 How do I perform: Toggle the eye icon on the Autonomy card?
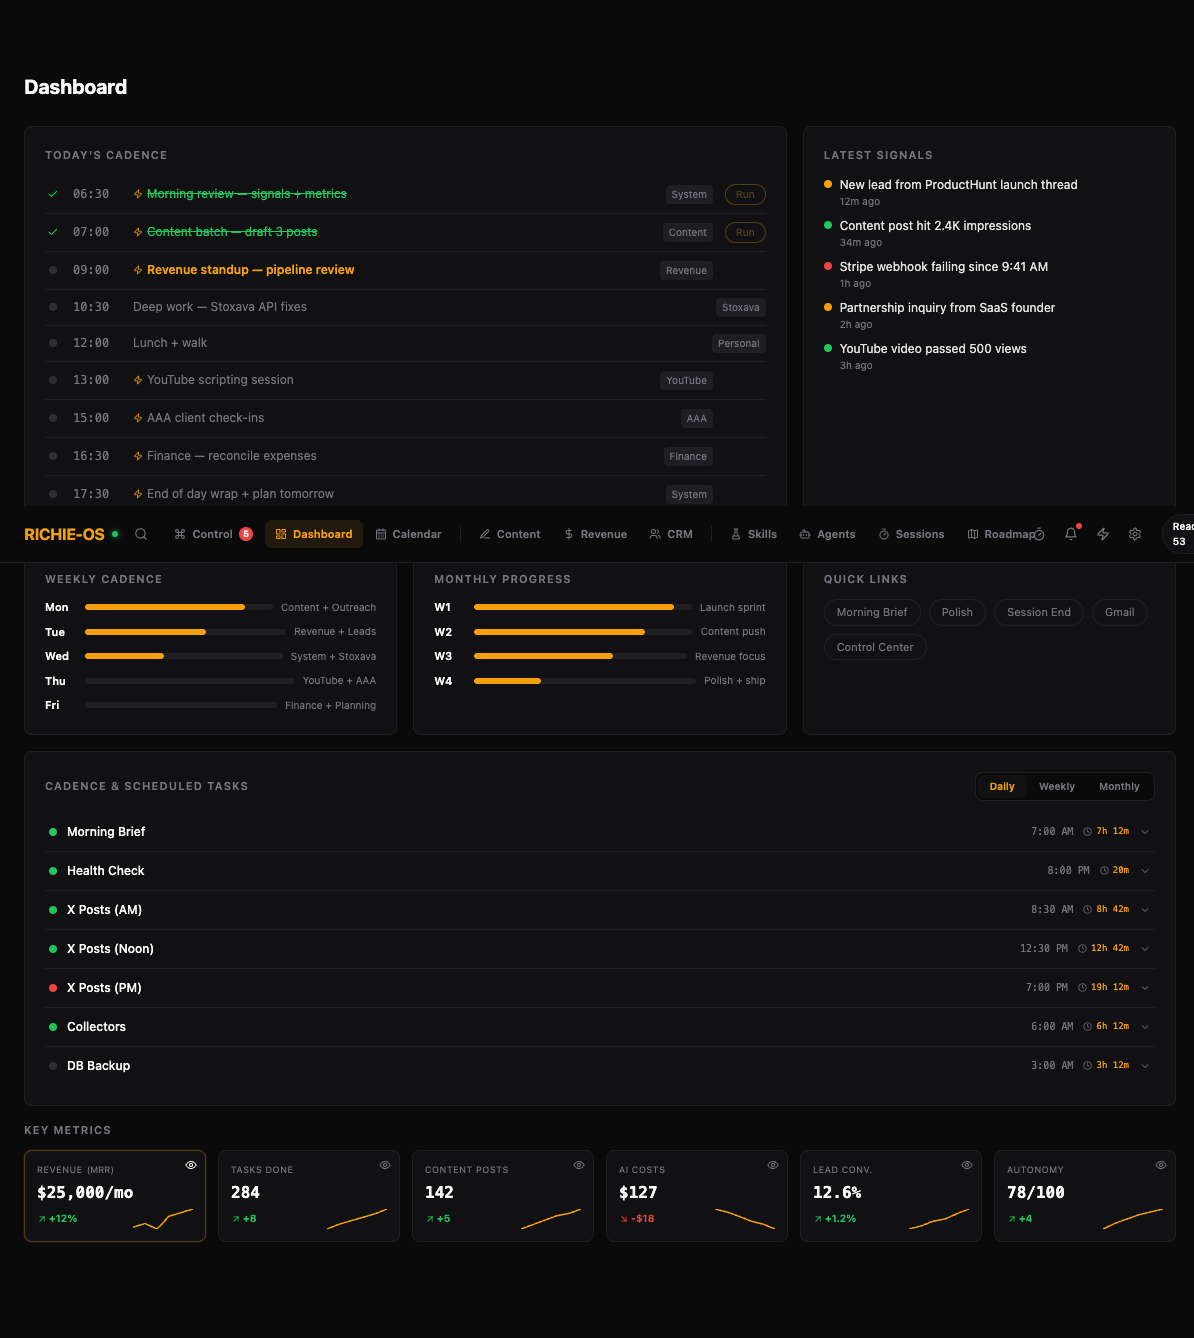[x=1160, y=1165]
